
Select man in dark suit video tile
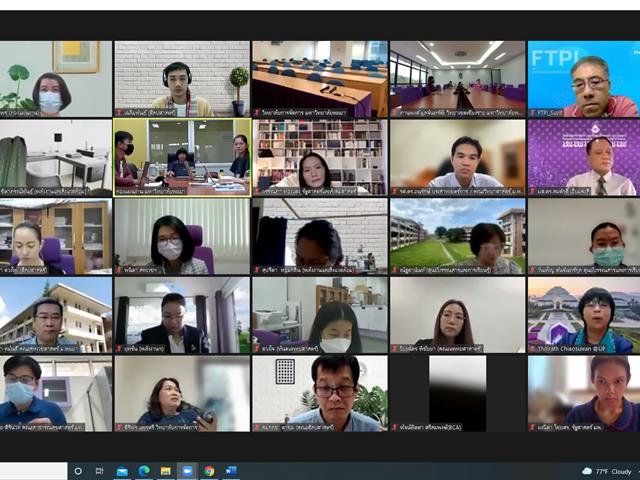click(182, 315)
